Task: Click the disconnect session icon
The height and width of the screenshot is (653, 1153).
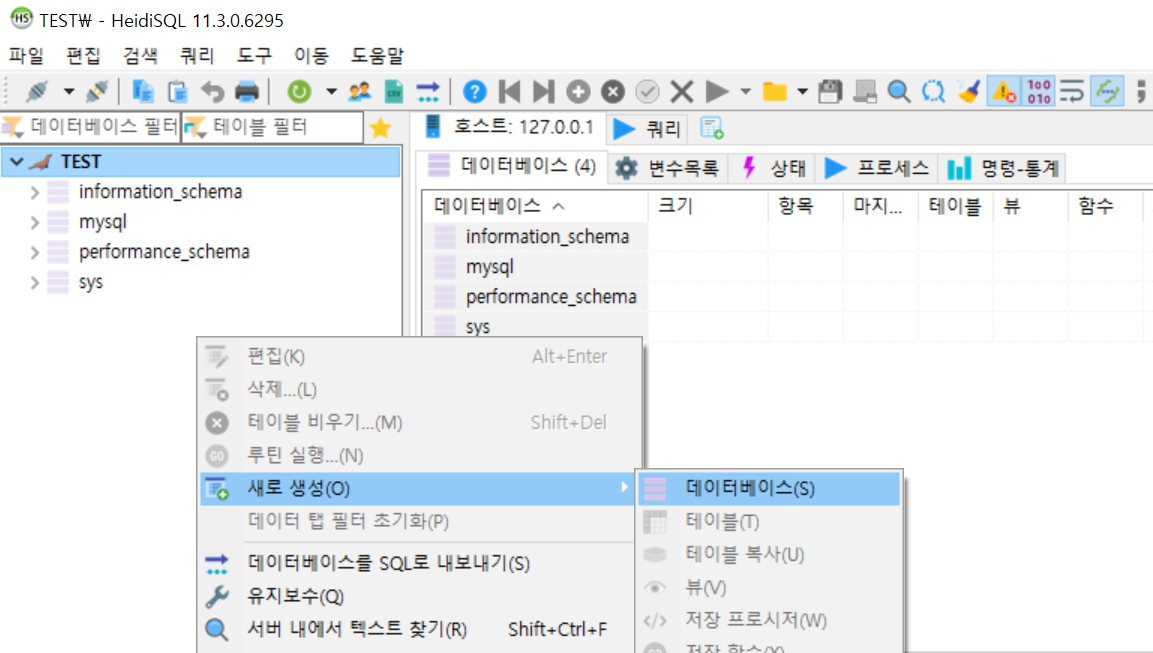Action: tap(97, 92)
